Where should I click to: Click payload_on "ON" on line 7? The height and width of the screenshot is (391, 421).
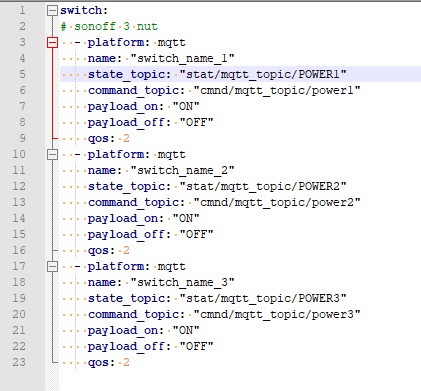click(186, 106)
